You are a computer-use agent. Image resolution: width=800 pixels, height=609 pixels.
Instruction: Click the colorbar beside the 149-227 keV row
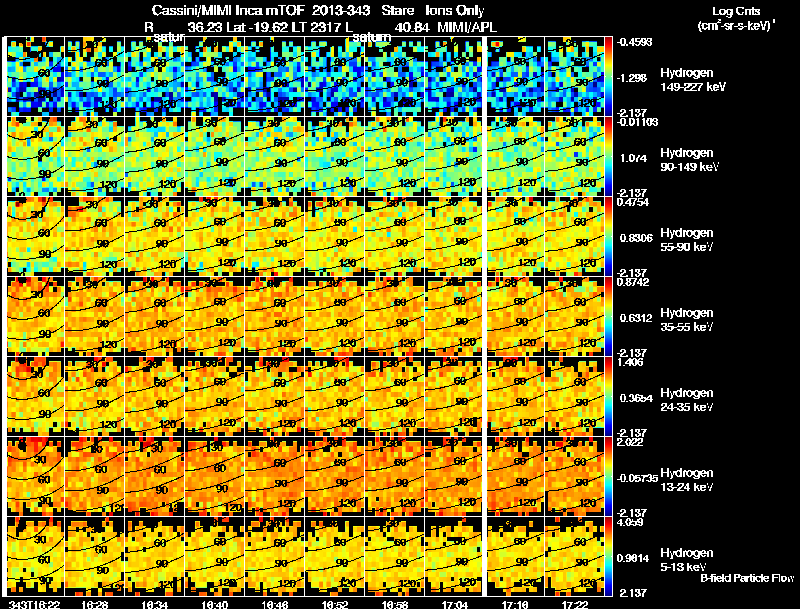pyautogui.click(x=609, y=77)
